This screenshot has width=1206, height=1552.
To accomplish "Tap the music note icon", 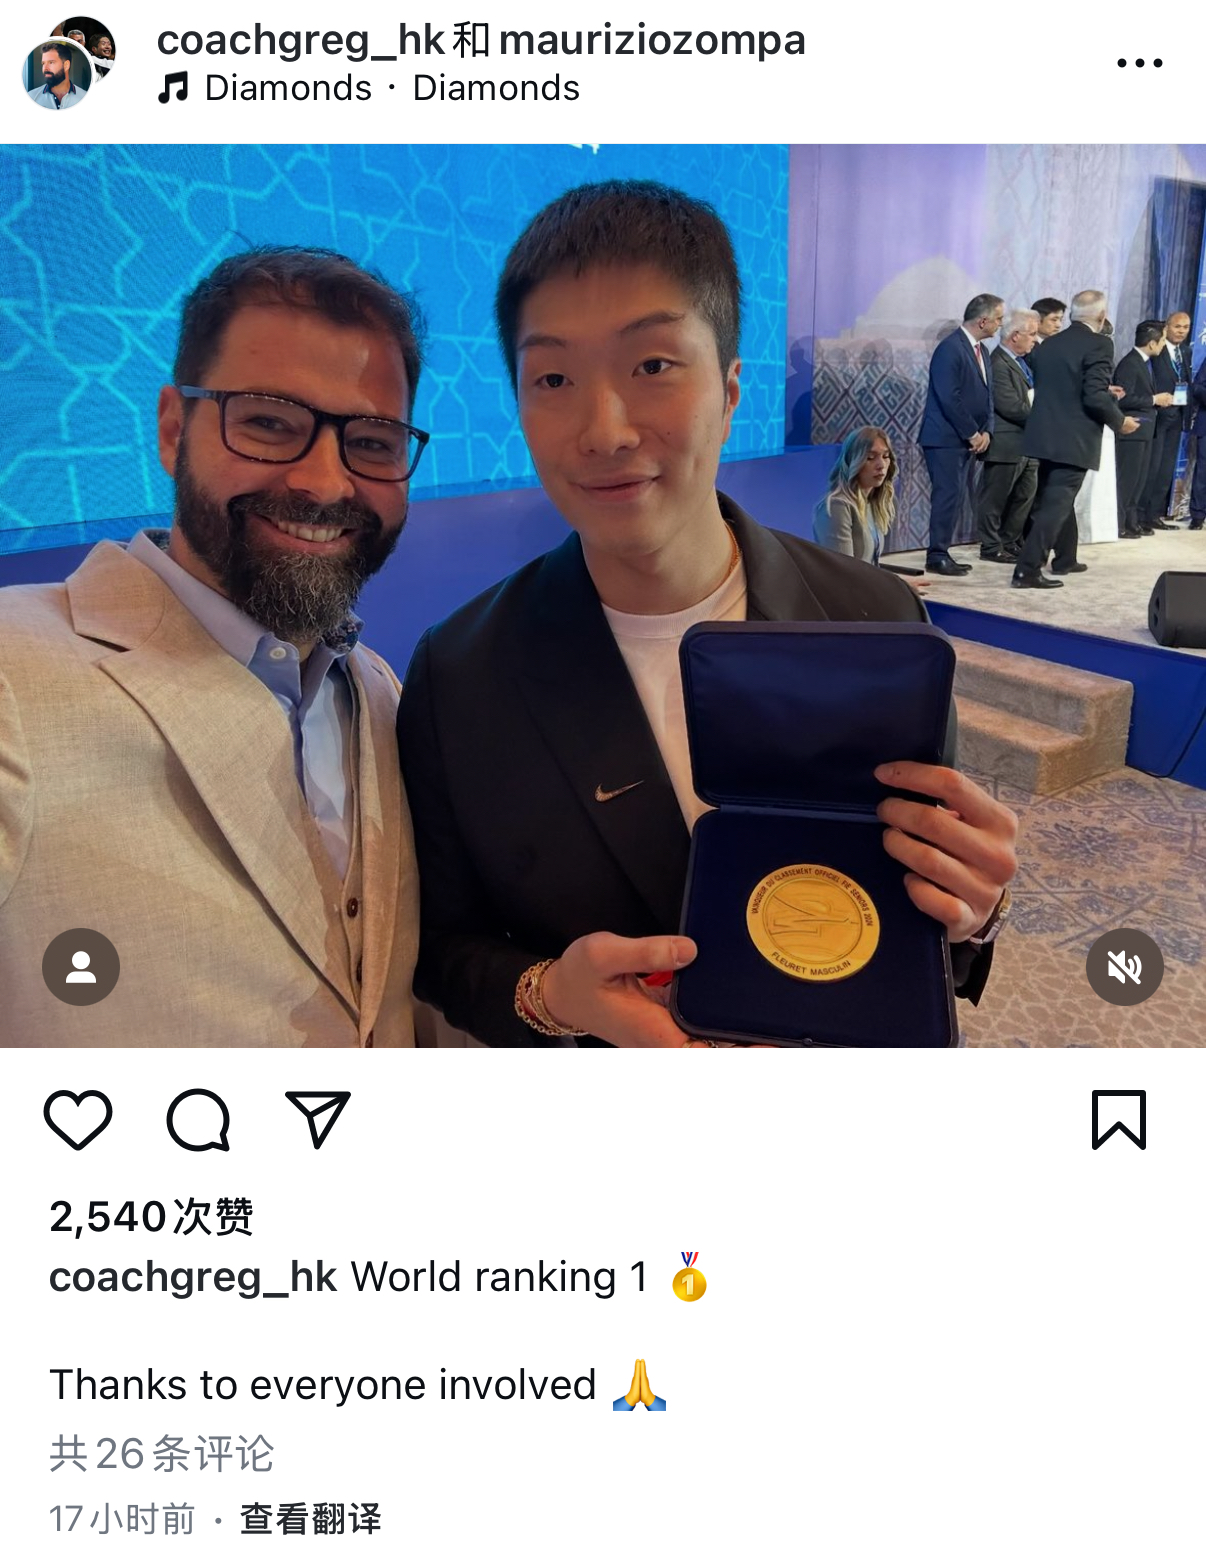I will [173, 88].
